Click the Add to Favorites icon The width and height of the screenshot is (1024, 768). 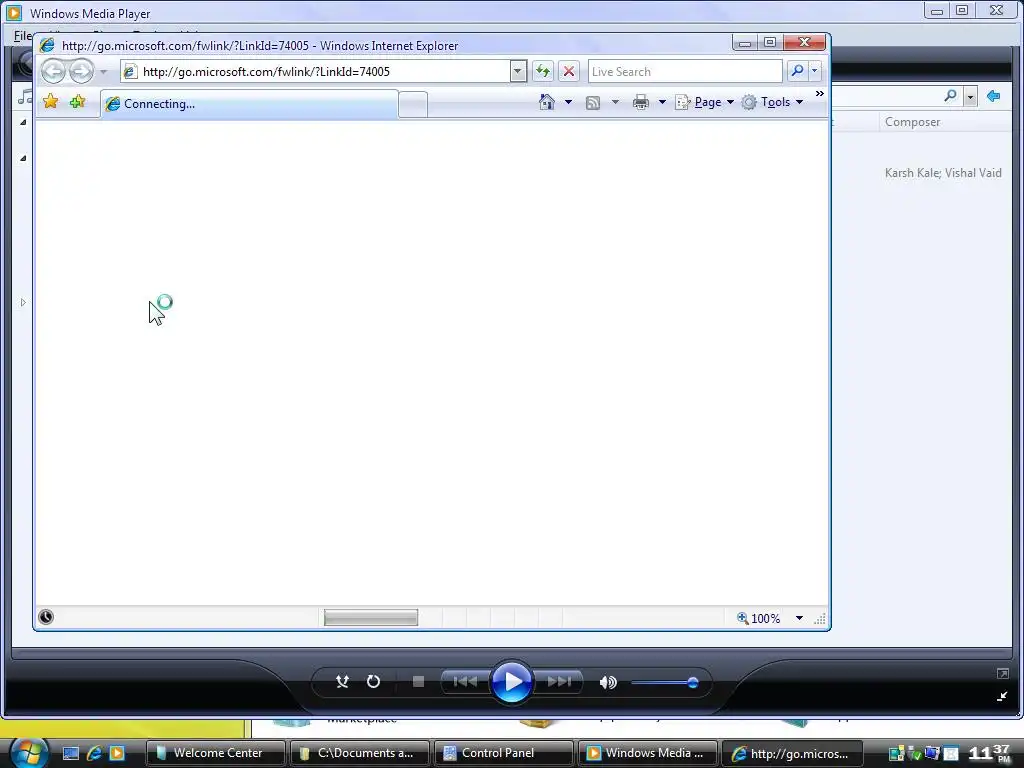78,102
